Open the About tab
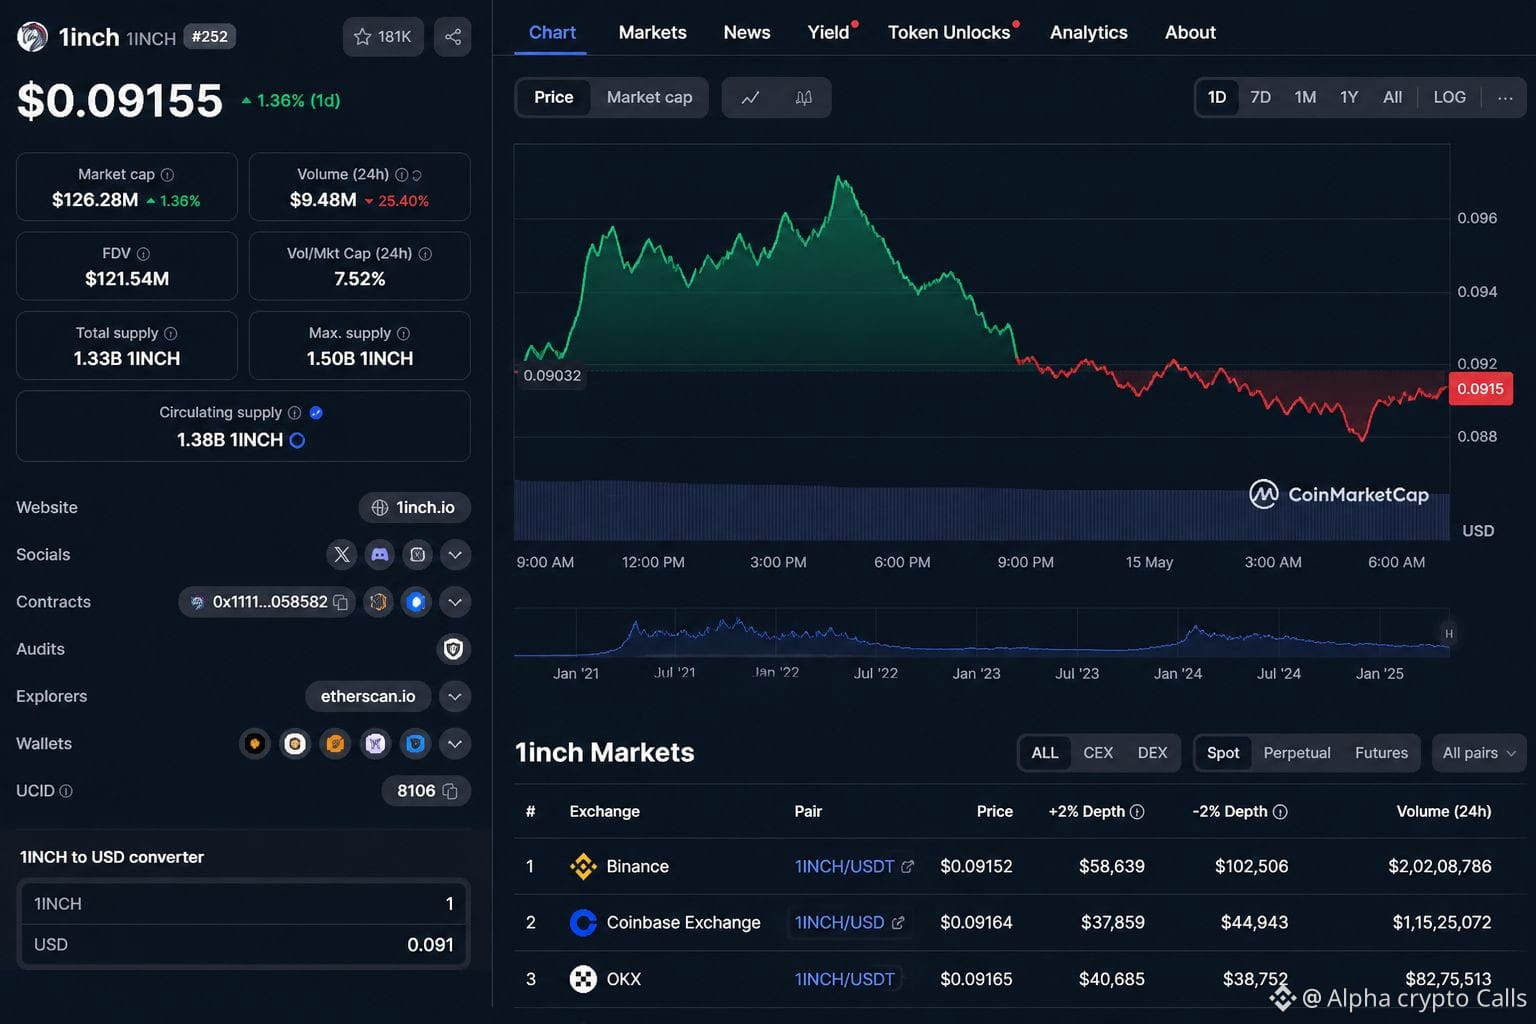The height and width of the screenshot is (1024, 1536). (x=1190, y=33)
